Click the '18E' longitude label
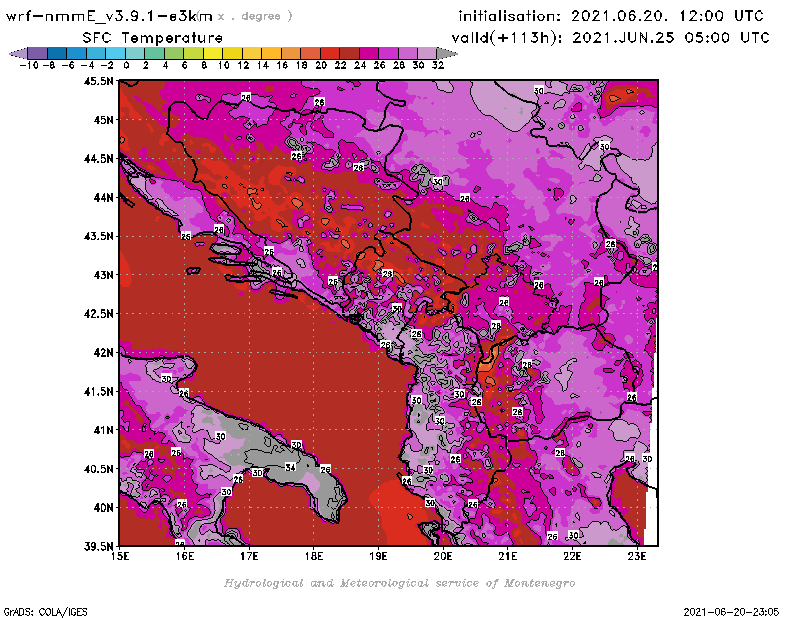This screenshot has height=618, width=800. point(314,556)
